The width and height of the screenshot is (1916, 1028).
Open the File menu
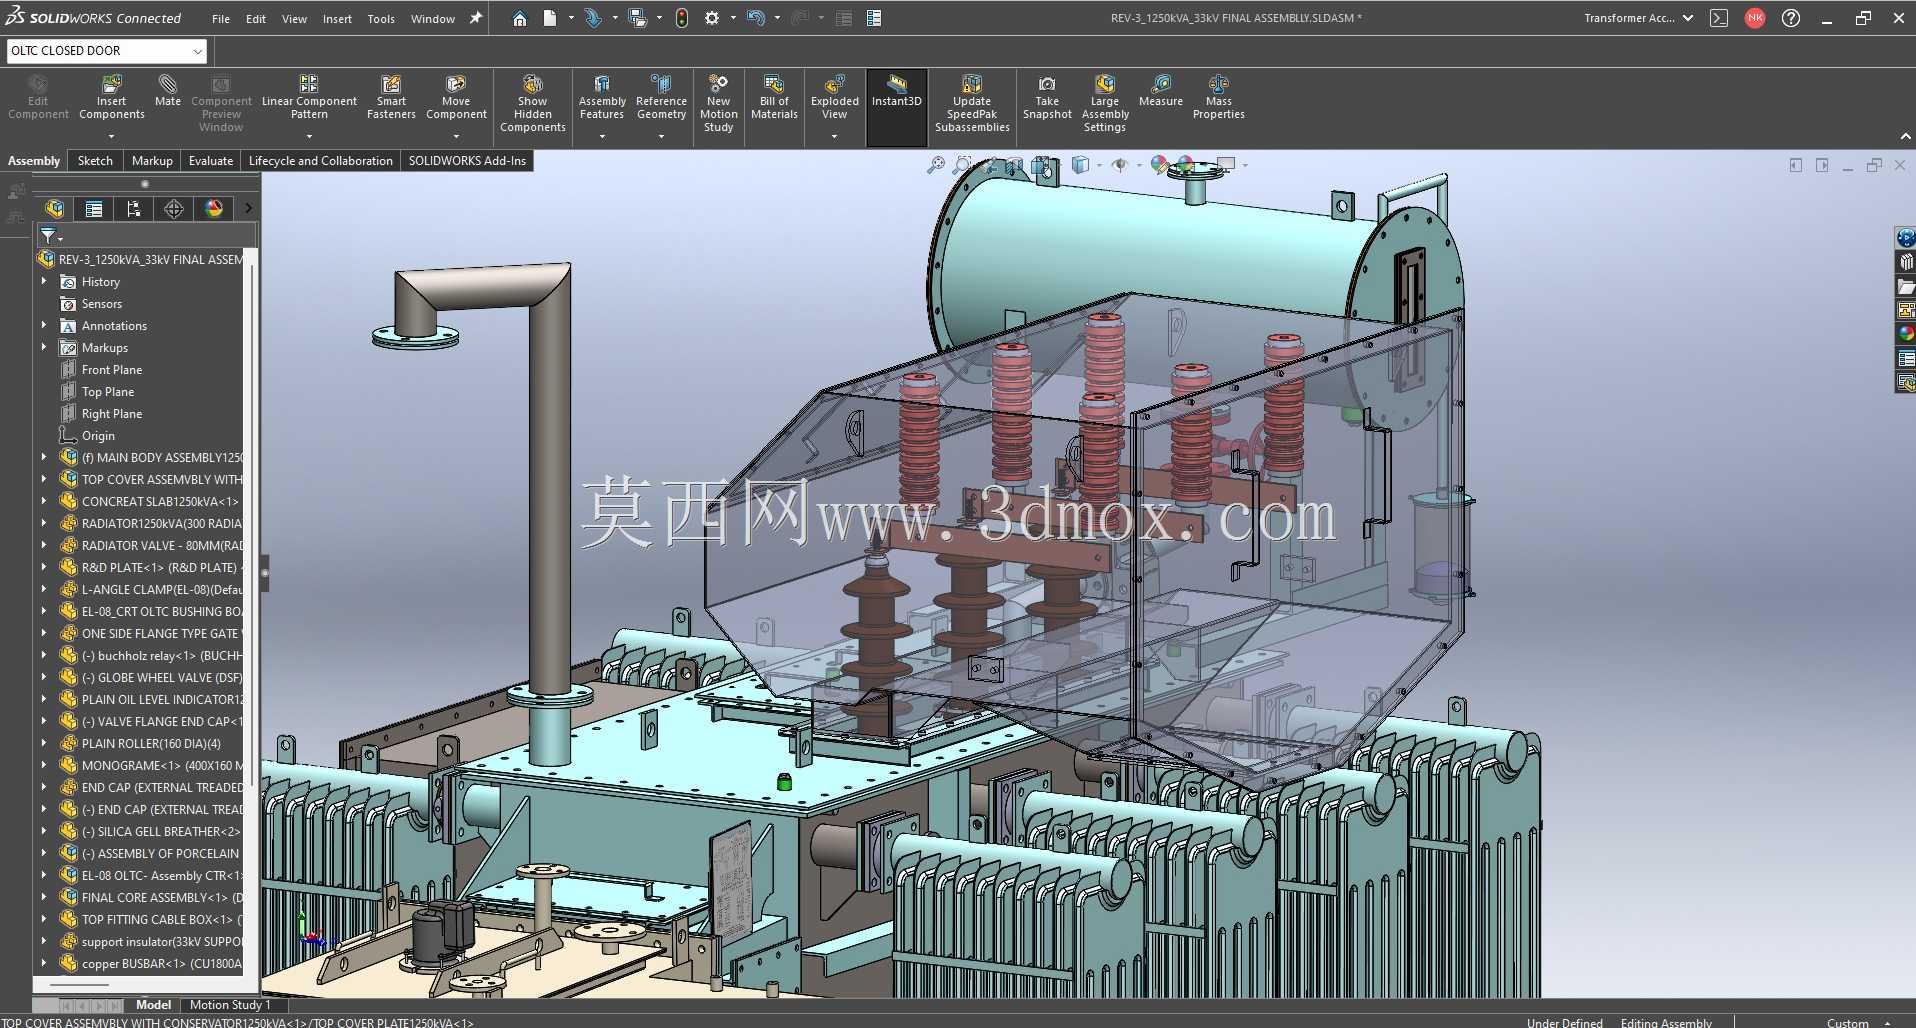pos(221,19)
